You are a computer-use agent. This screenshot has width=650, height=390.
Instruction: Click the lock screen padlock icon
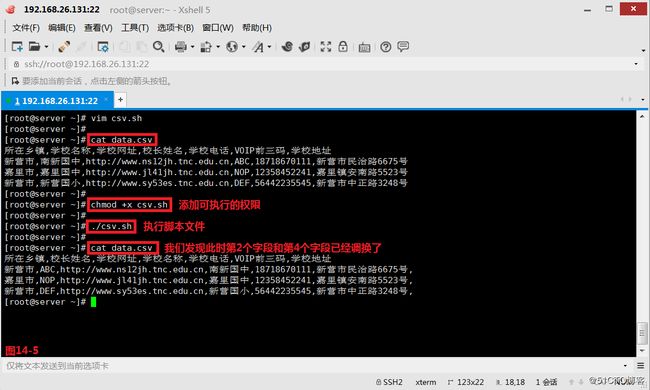click(343, 46)
